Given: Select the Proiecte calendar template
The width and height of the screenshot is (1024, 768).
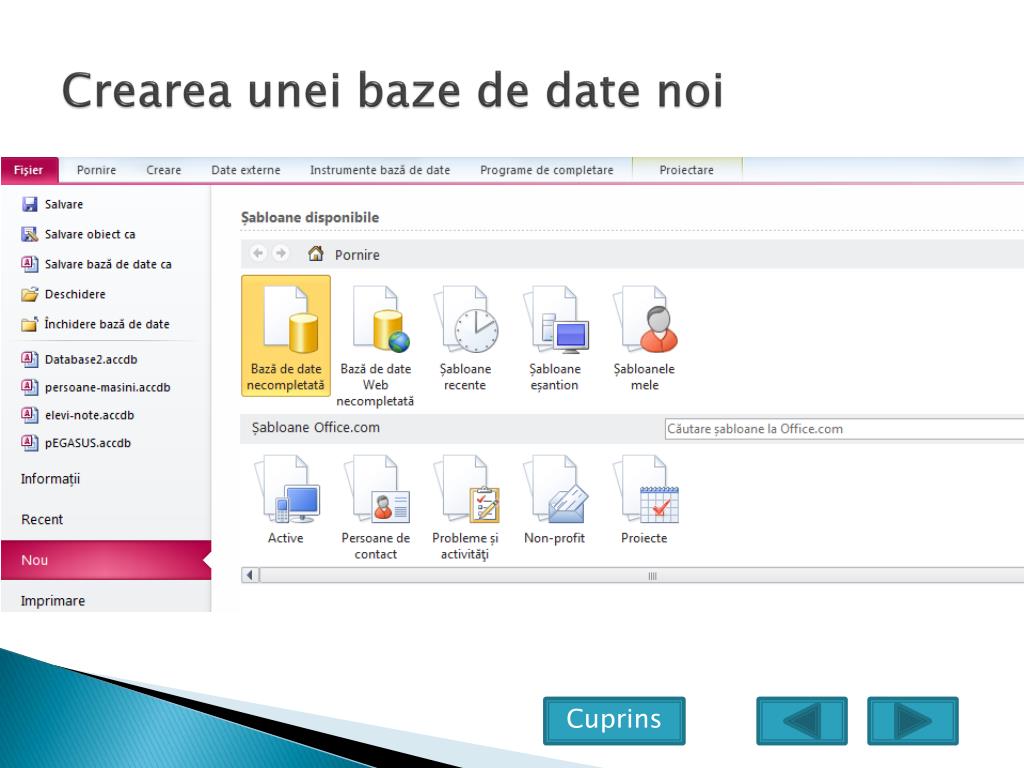Looking at the screenshot, I should [645, 500].
